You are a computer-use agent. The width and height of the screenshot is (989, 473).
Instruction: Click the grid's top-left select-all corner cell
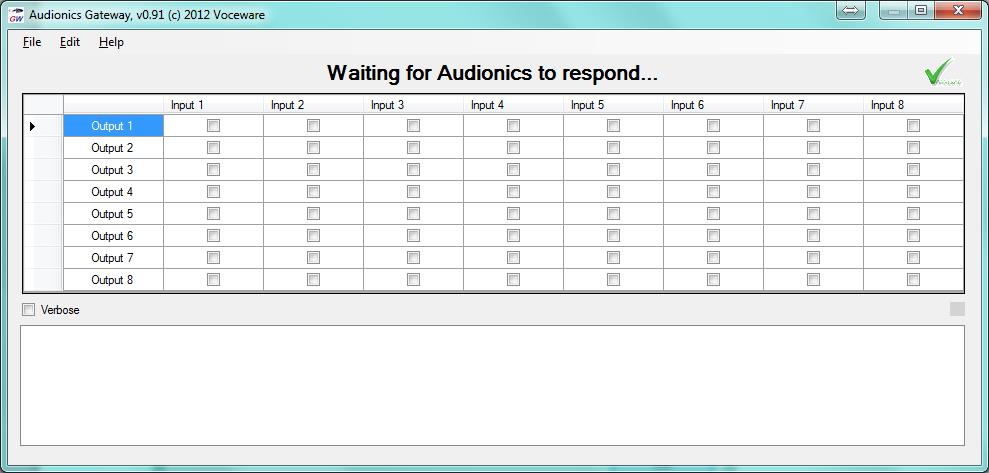point(43,105)
